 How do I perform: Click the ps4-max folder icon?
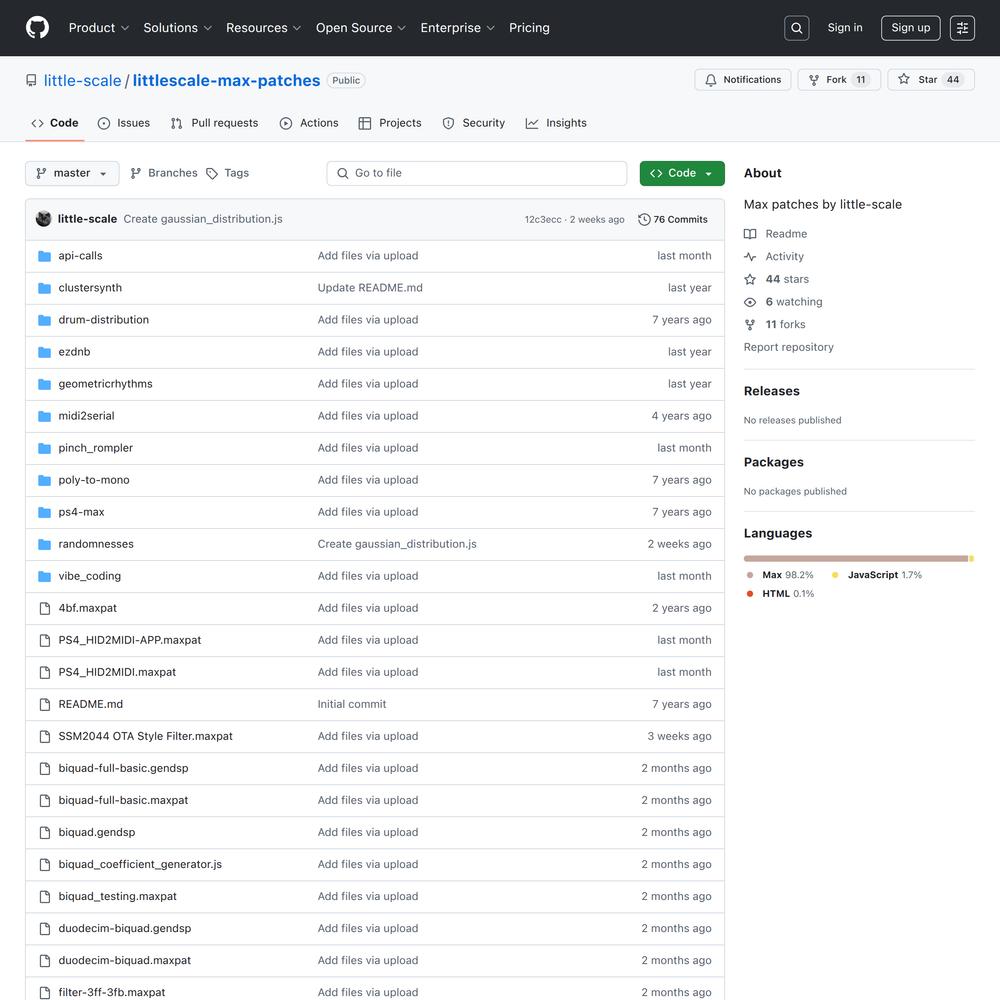tap(45, 511)
